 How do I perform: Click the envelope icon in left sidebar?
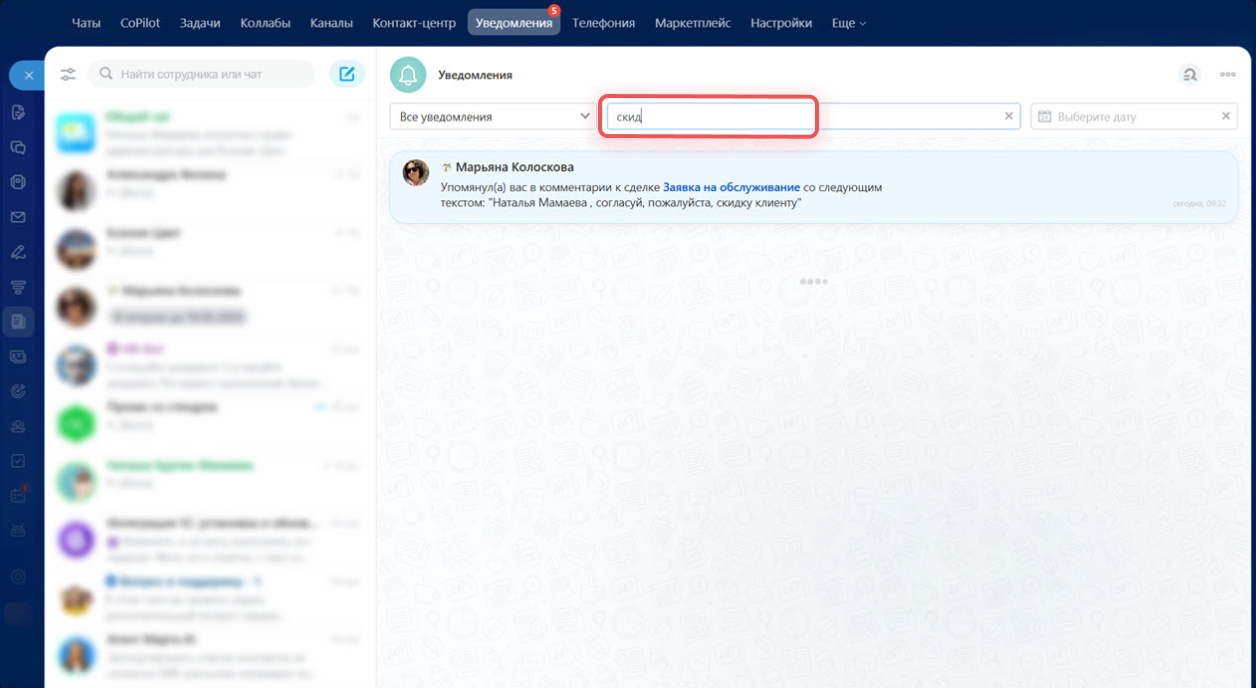(18, 217)
